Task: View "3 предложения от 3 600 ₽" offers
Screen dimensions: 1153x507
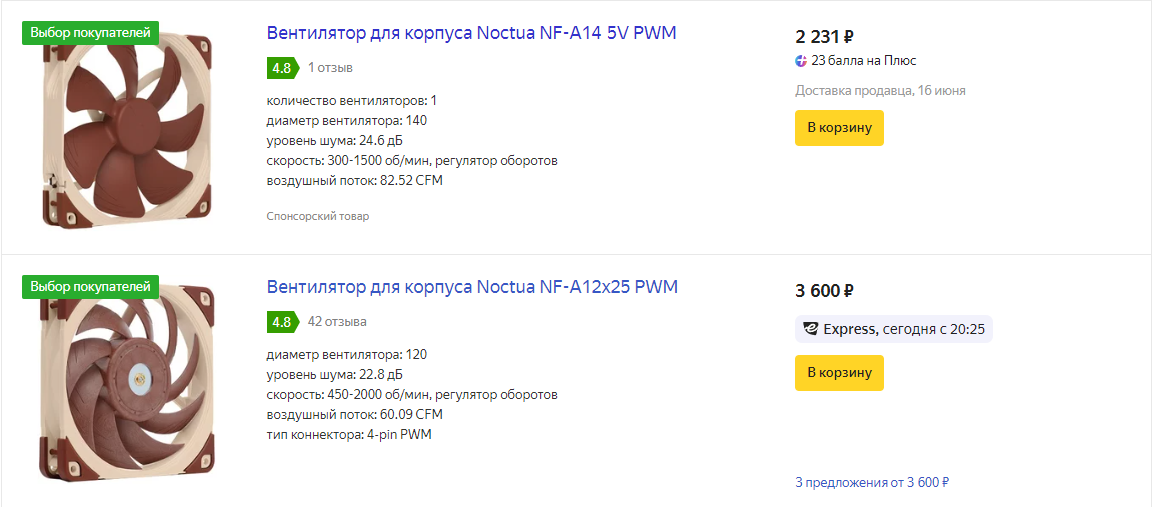Action: [x=872, y=482]
